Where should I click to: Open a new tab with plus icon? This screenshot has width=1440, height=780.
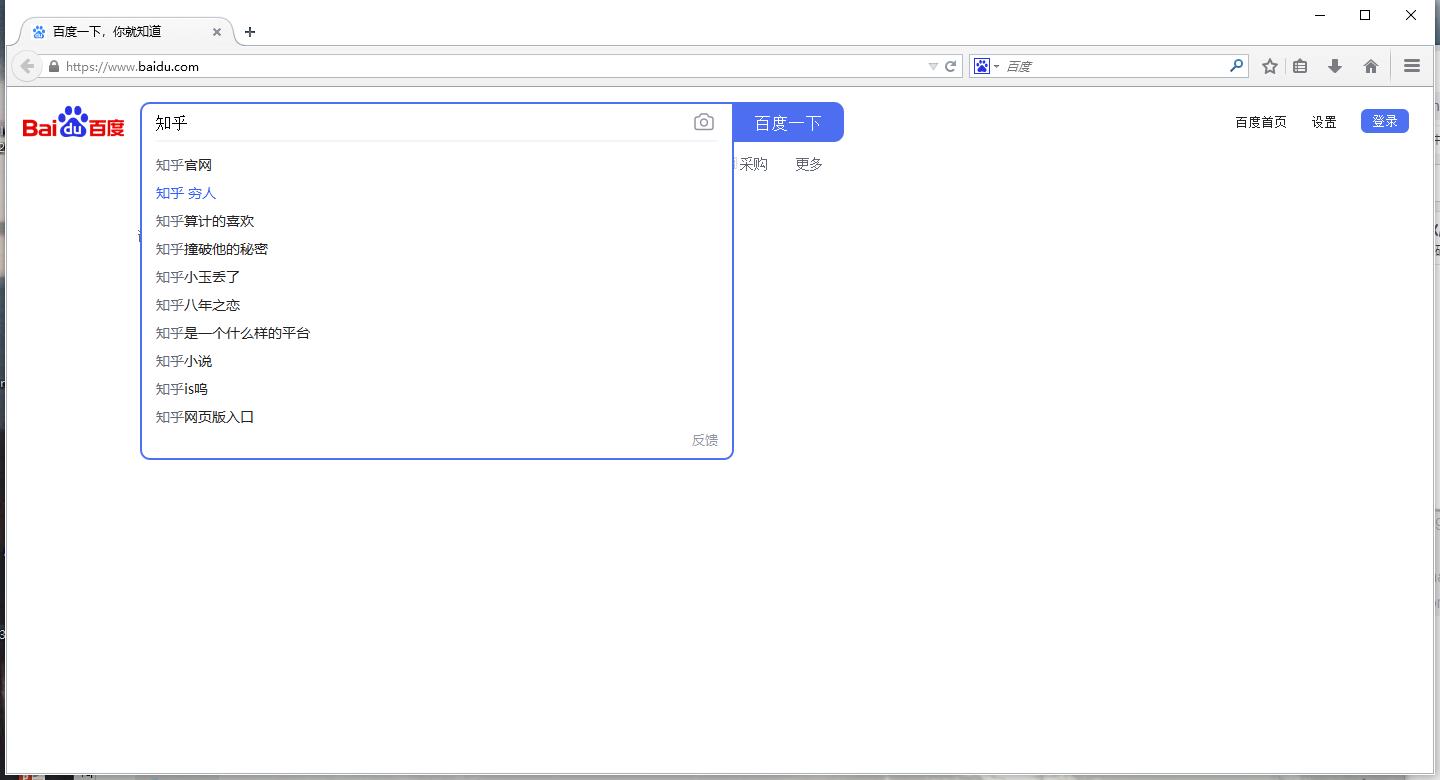[250, 32]
